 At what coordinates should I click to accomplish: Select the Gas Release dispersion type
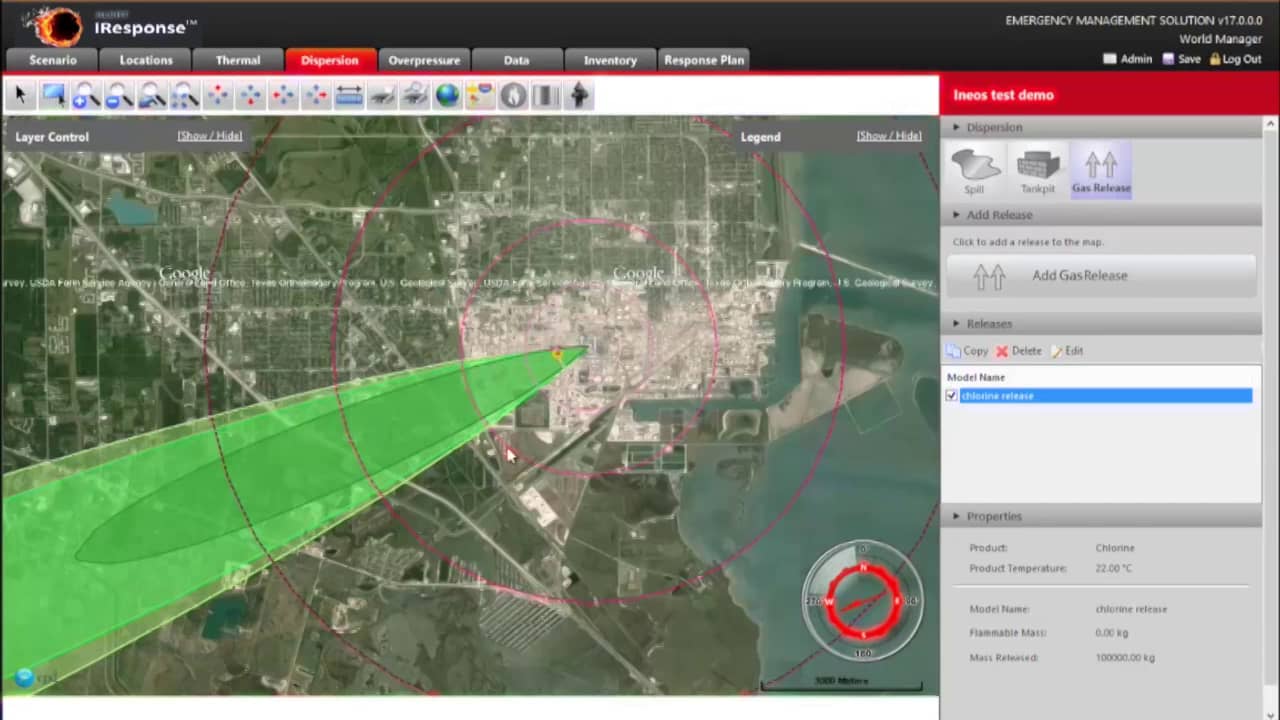(x=1101, y=170)
